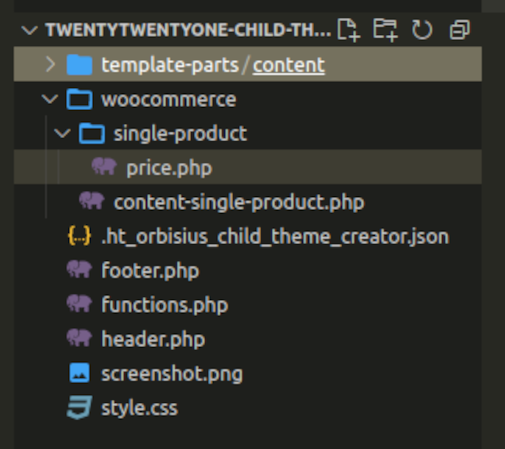Viewport: 505px width, 449px height.
Task: Select the woocommerce folder name
Action: [169, 100]
